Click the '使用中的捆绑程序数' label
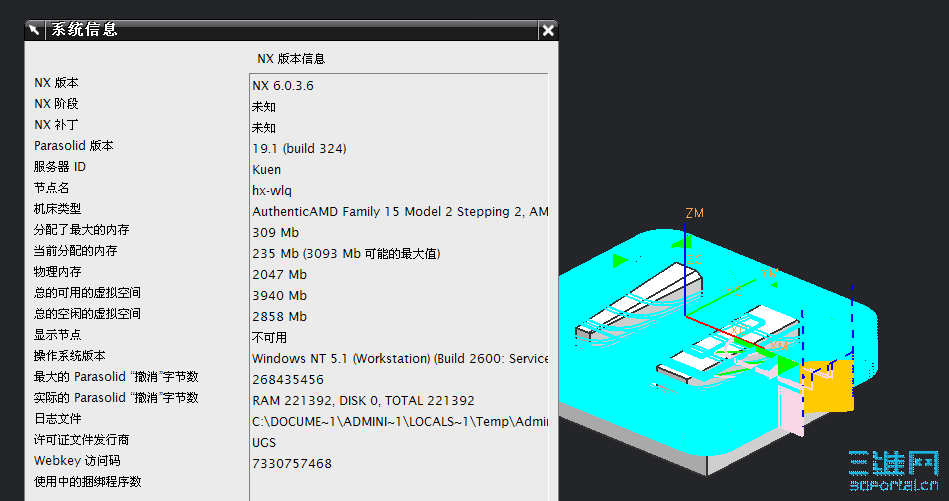Screen dimensions: 949x501 tap(87, 482)
